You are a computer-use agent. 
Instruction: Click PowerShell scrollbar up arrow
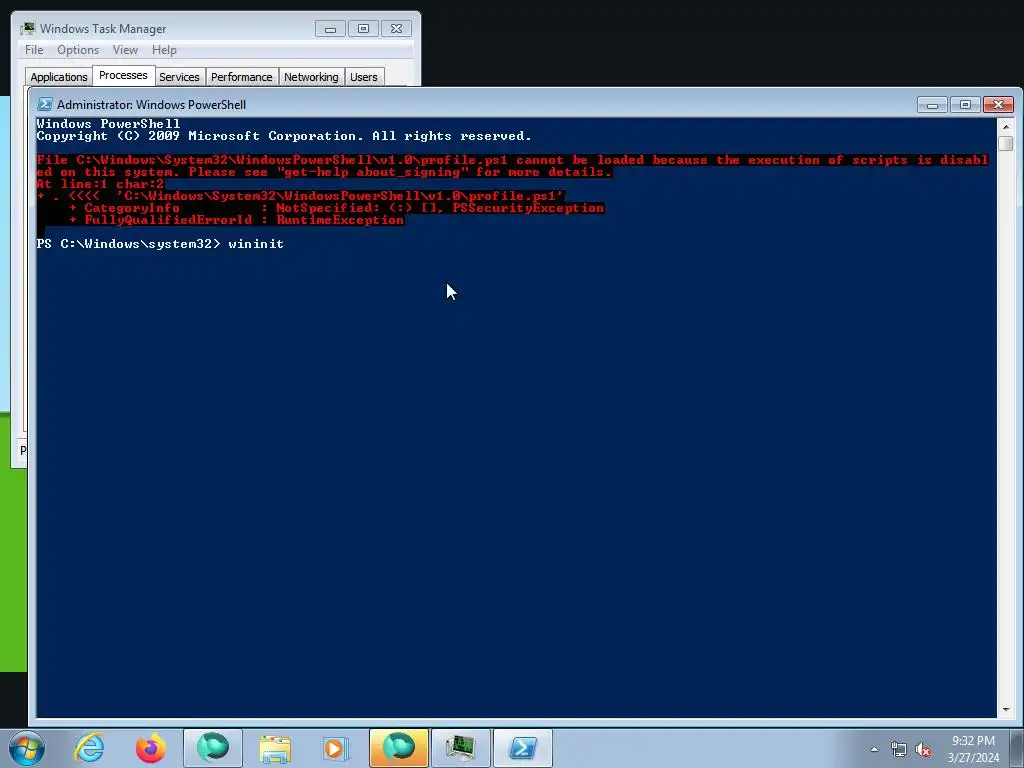click(x=1006, y=126)
